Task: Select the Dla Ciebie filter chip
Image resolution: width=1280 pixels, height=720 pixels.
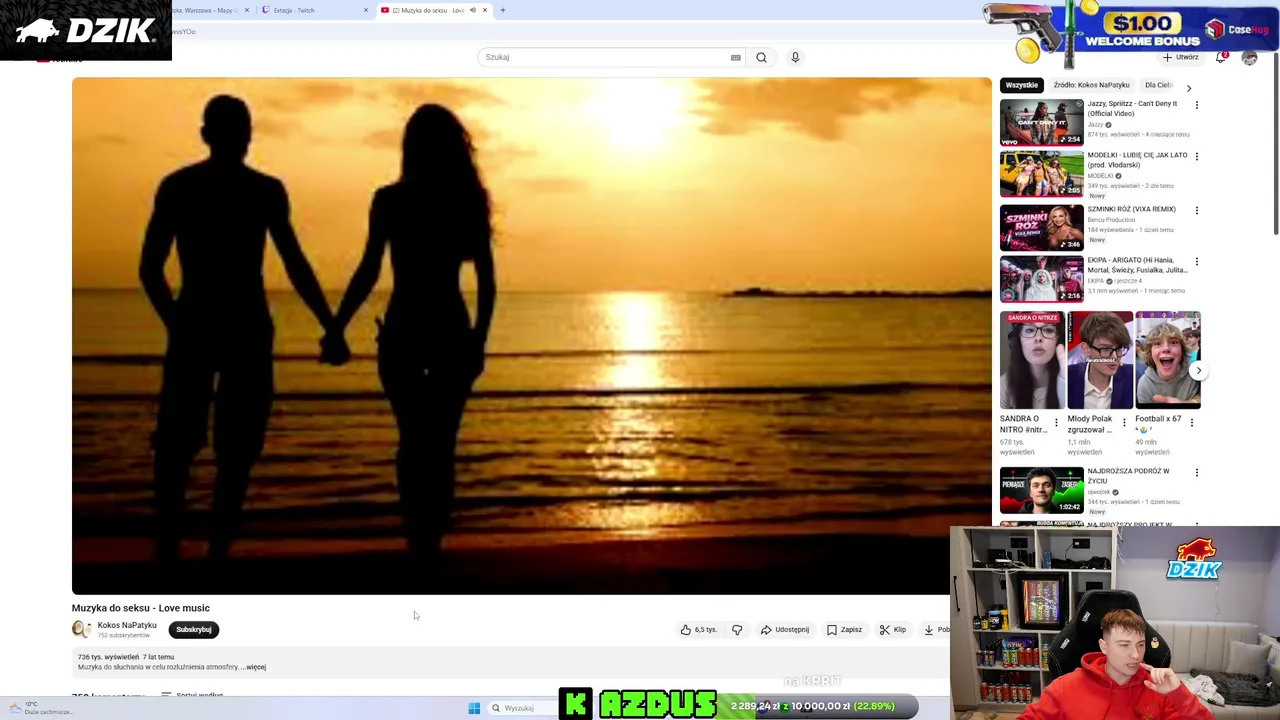Action: point(1158,85)
